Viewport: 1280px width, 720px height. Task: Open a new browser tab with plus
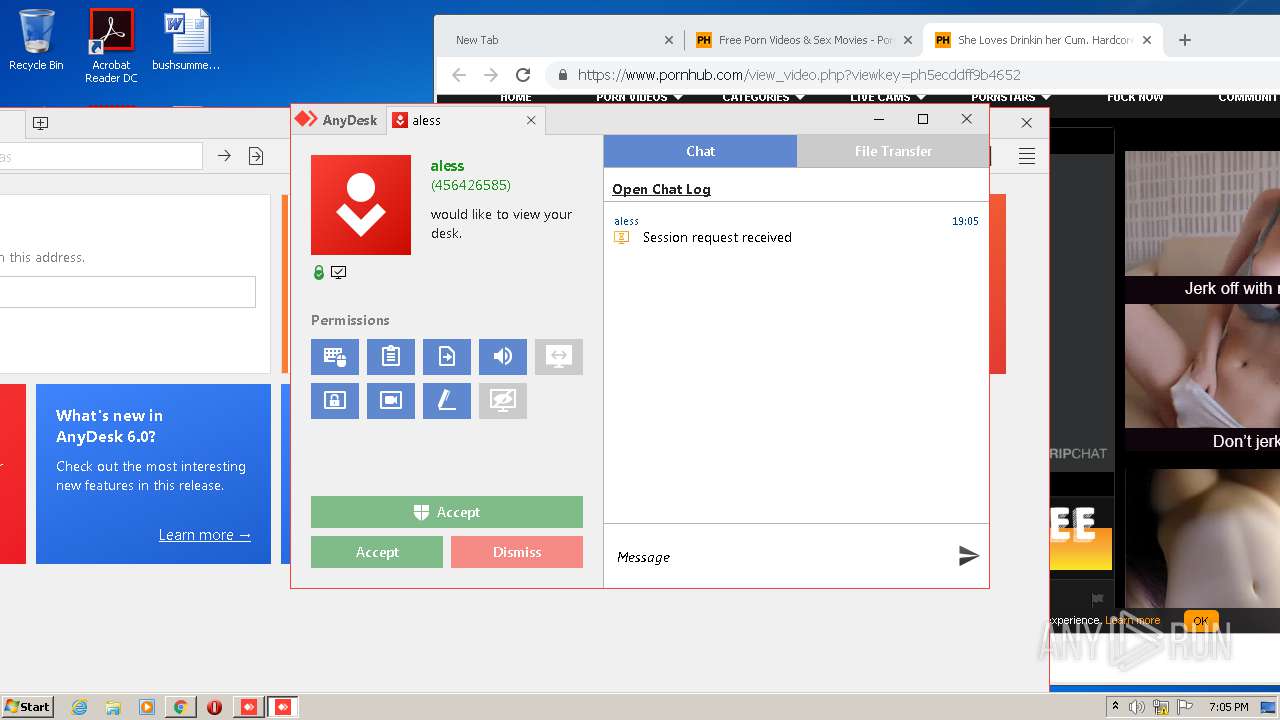coord(1185,40)
